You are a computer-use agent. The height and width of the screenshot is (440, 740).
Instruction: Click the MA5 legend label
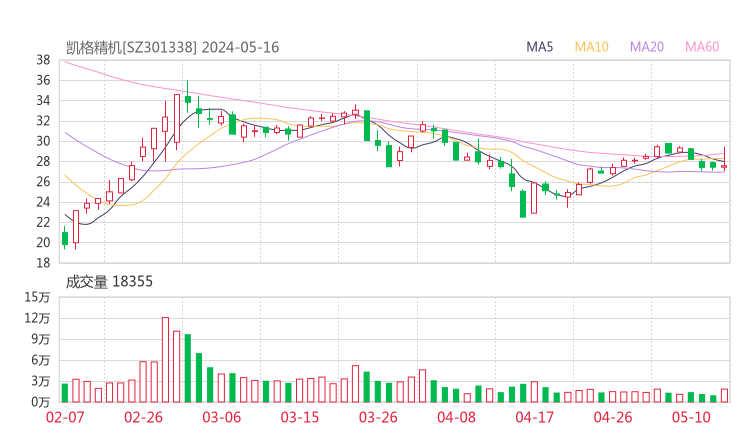(539, 47)
